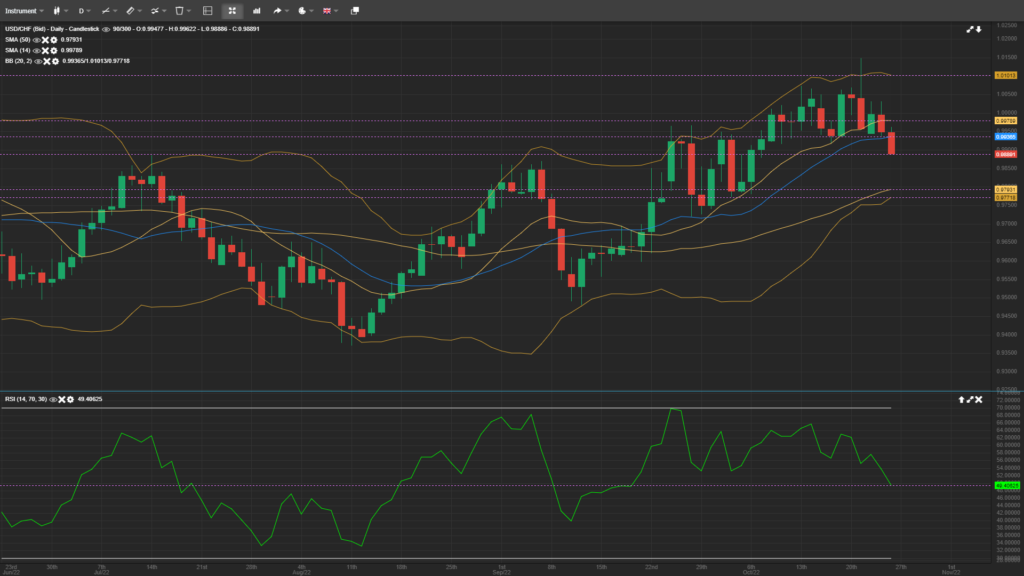Click the Bollinger values readout text
Screen dimensions: 1024x576
(96, 61)
